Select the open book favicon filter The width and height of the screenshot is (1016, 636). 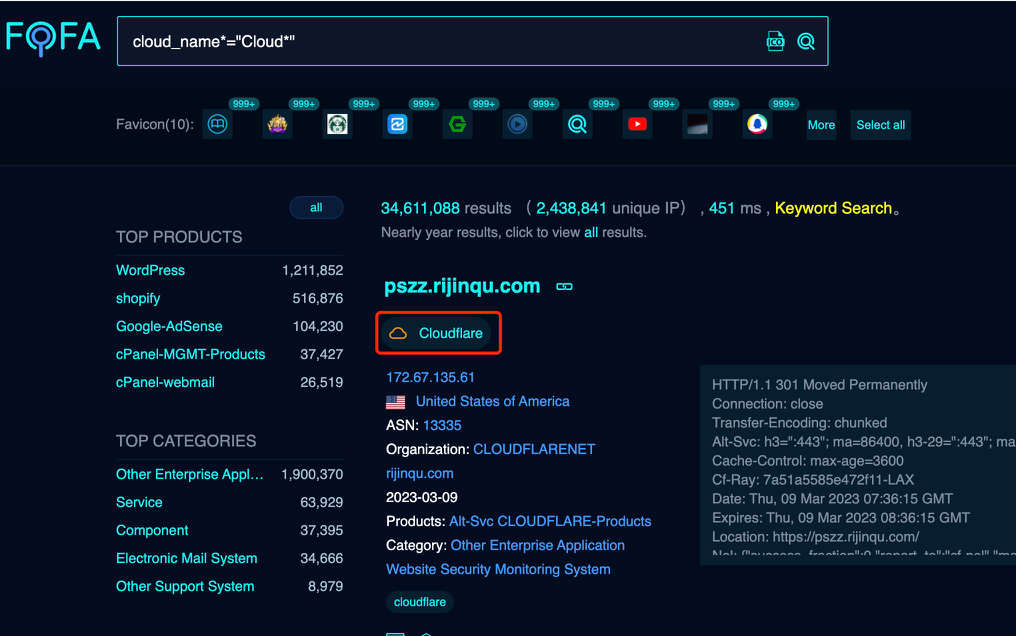pos(217,125)
